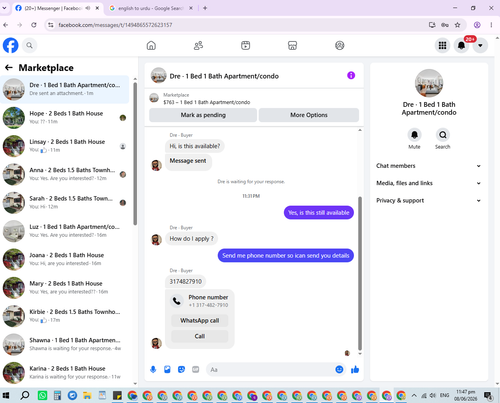Open the Chrome profile avatar icon
The height and width of the screenshot is (403, 500).
[477, 25]
